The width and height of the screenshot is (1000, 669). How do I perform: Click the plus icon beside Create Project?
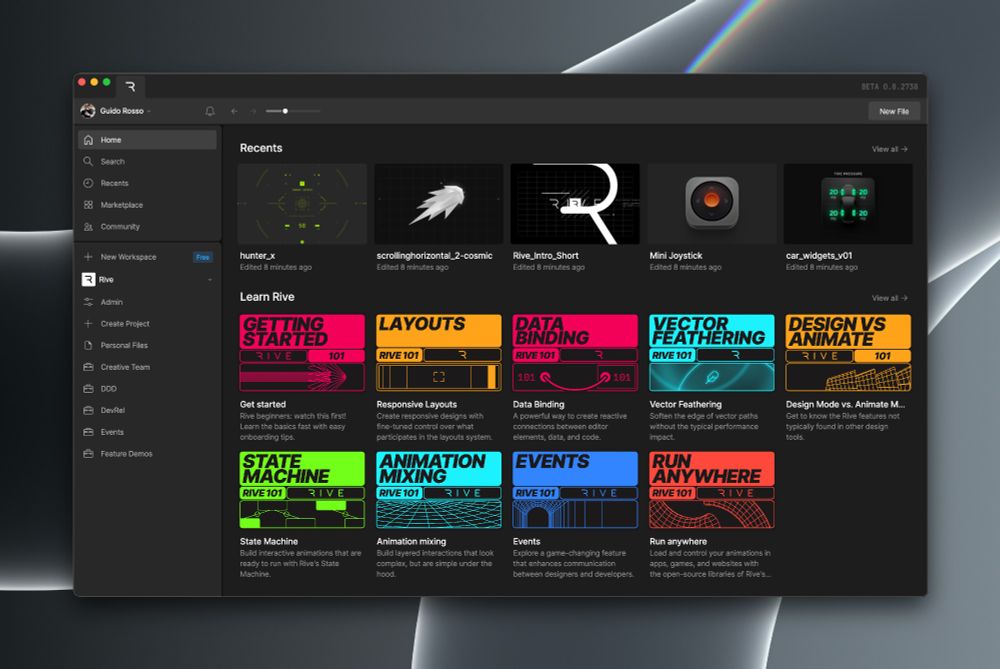89,324
